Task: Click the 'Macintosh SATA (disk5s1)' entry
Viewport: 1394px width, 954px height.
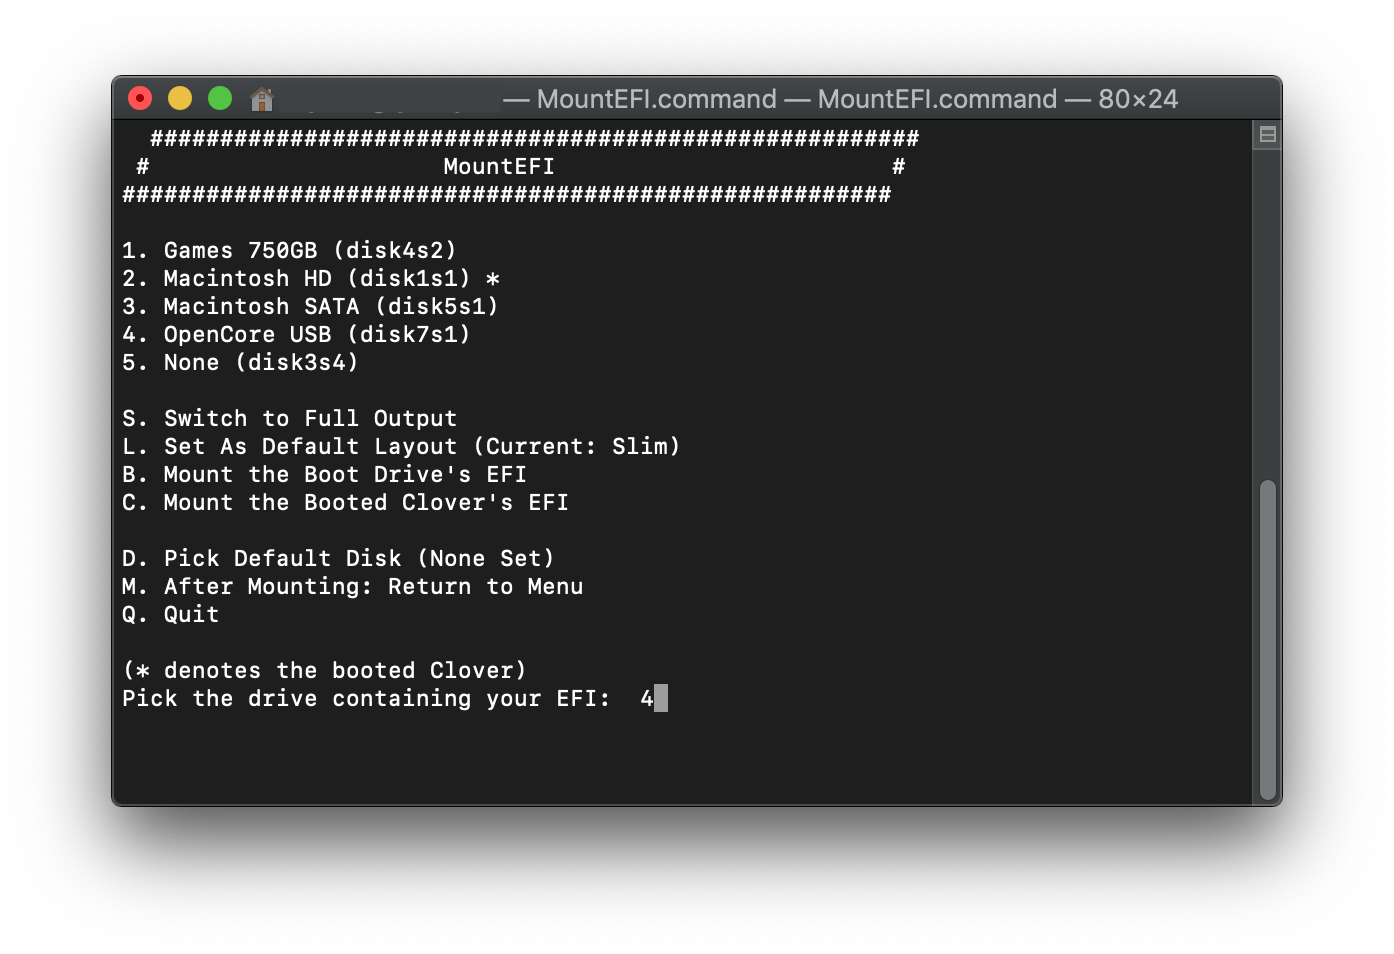Action: [310, 306]
